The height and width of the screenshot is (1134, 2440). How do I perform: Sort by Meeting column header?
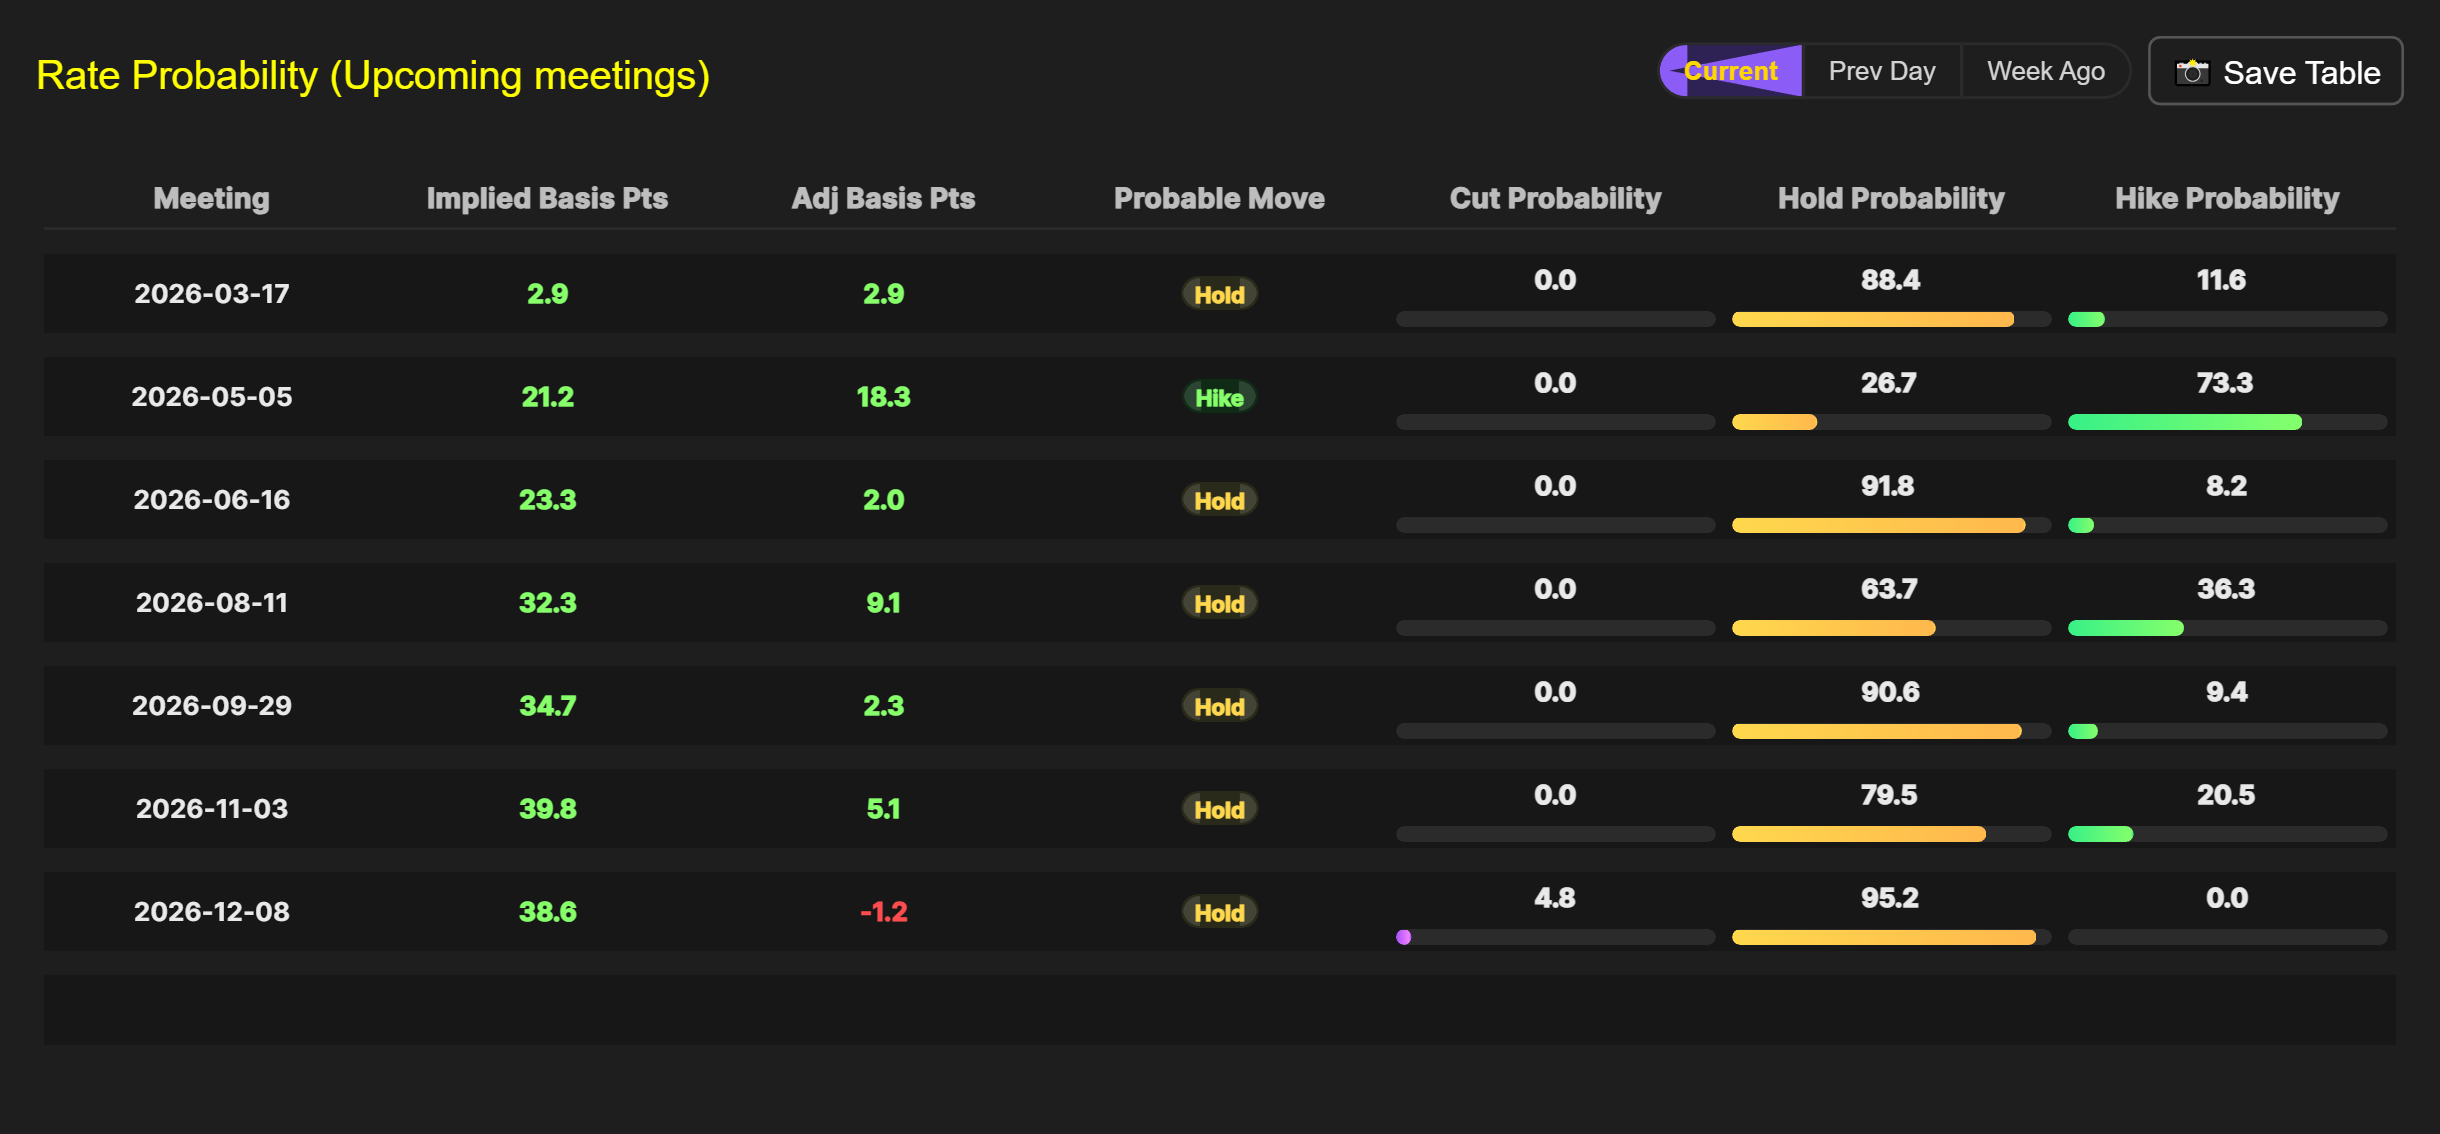pyautogui.click(x=211, y=198)
